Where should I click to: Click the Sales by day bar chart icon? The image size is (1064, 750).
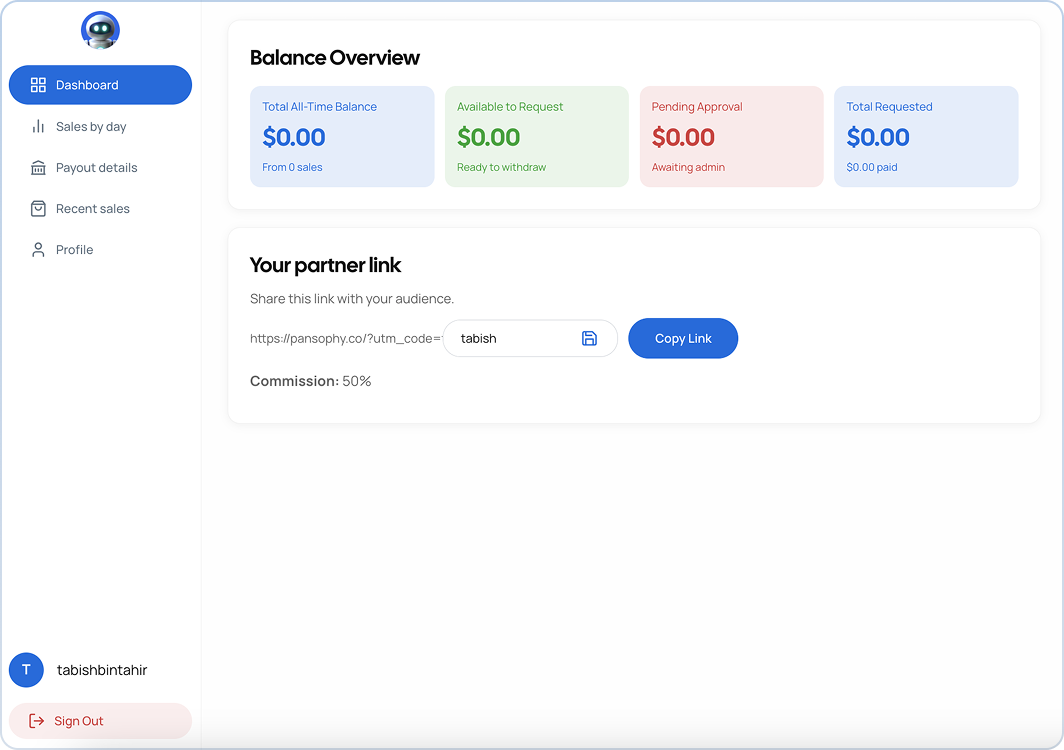[38, 127]
